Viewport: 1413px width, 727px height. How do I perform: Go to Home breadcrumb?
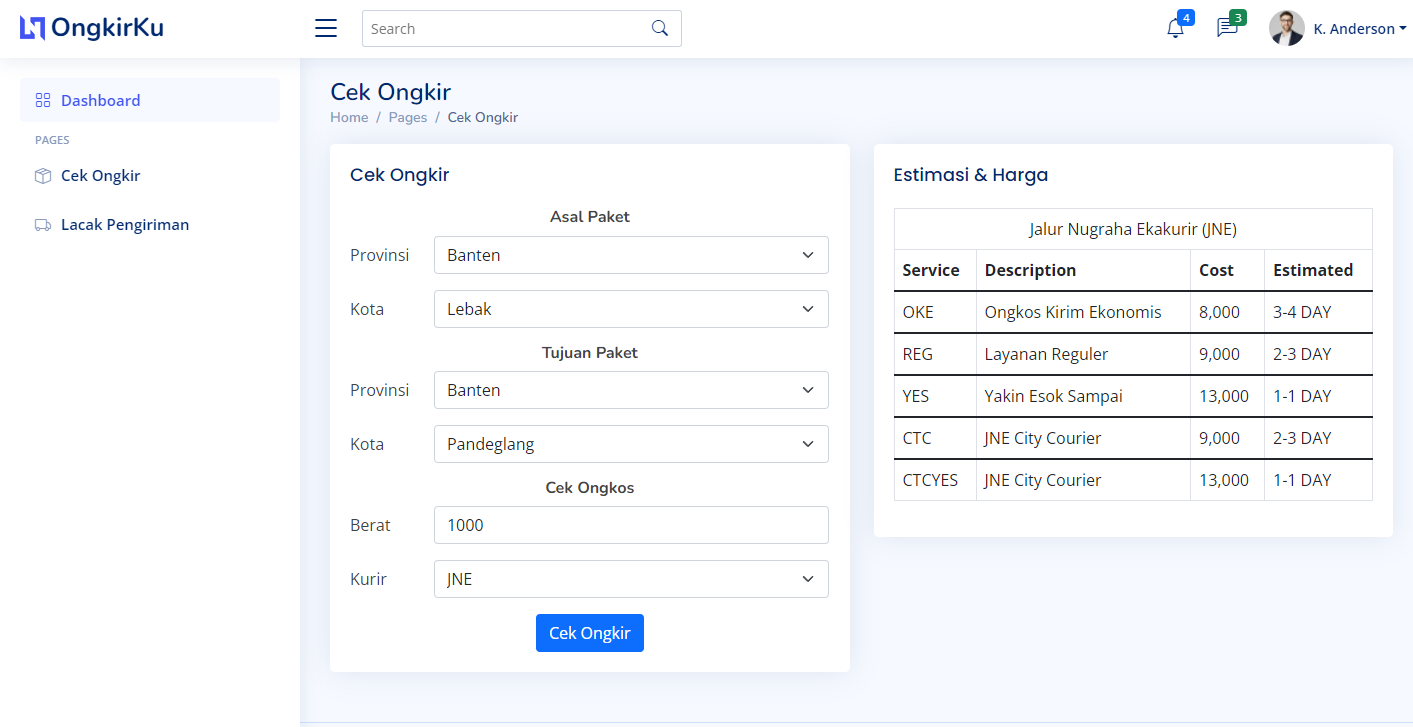coord(349,117)
